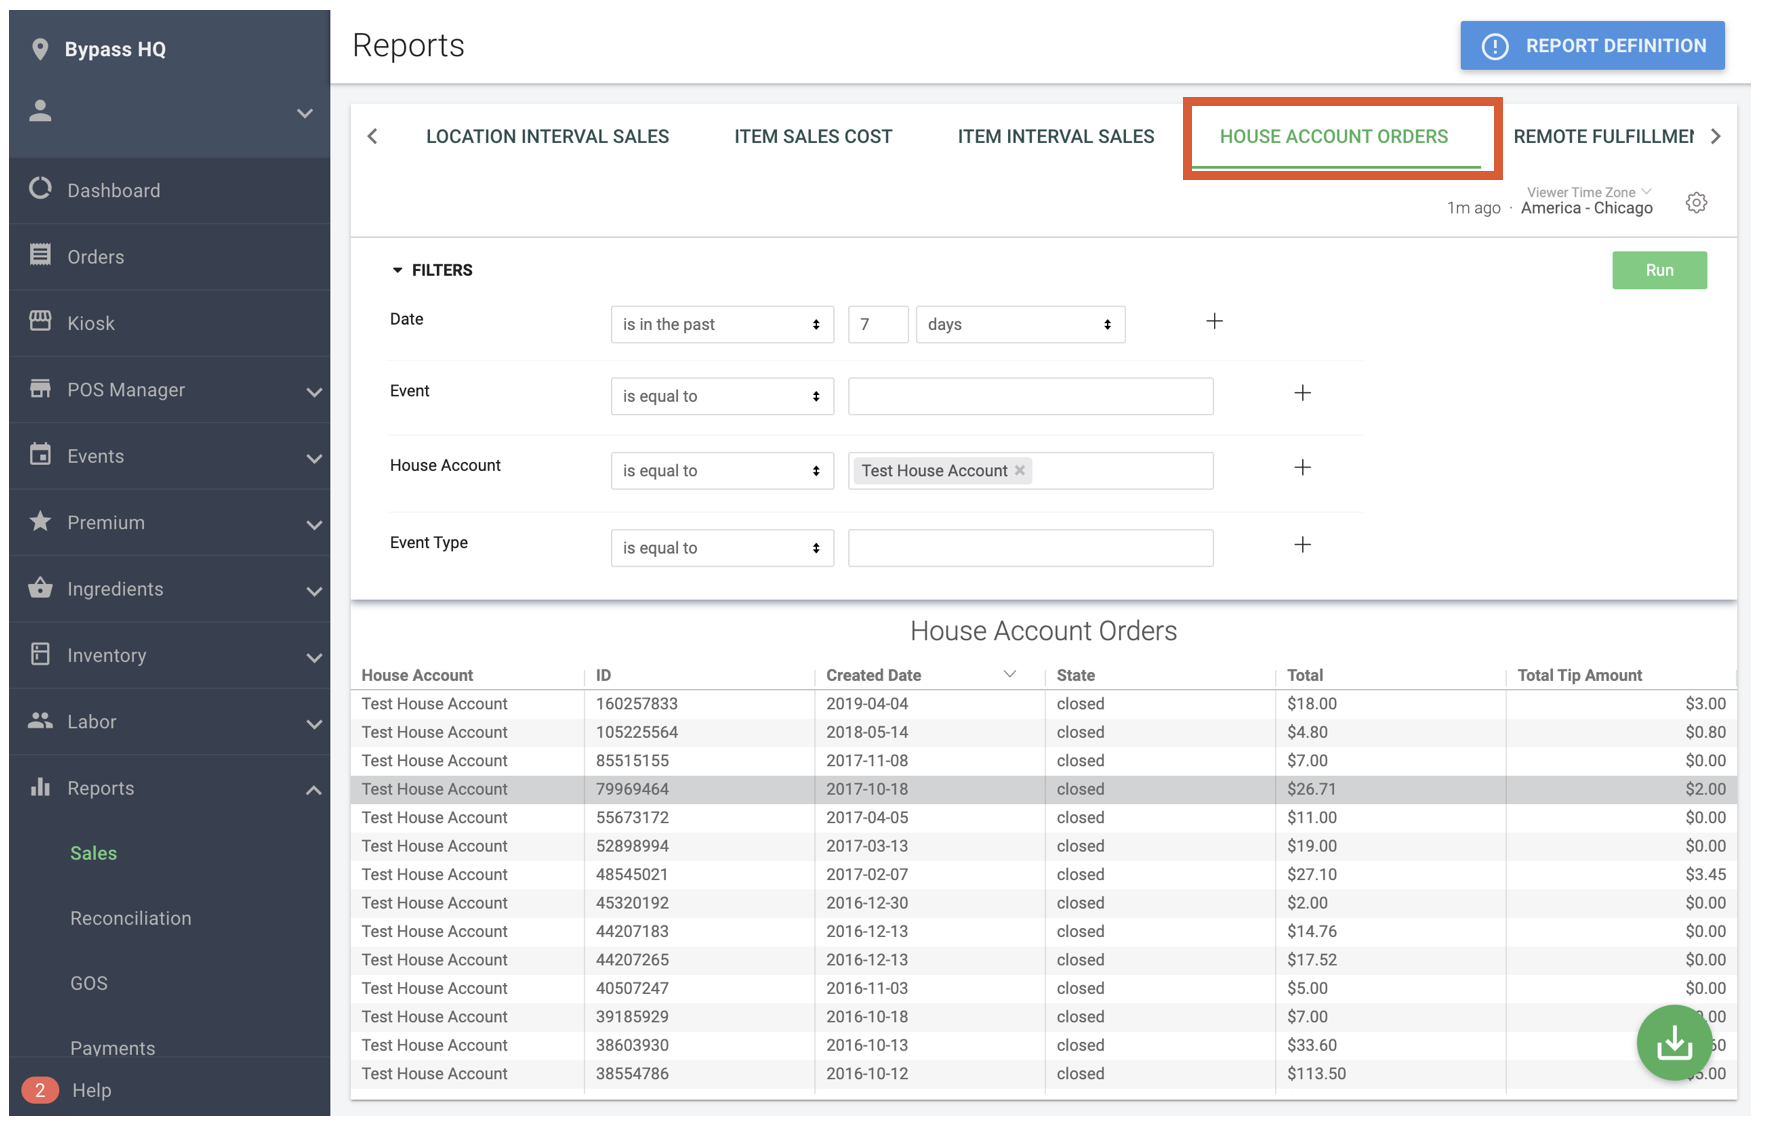Open the LOCATION INTERVAL SALES tab
The image size is (1766, 1132).
[x=547, y=136]
